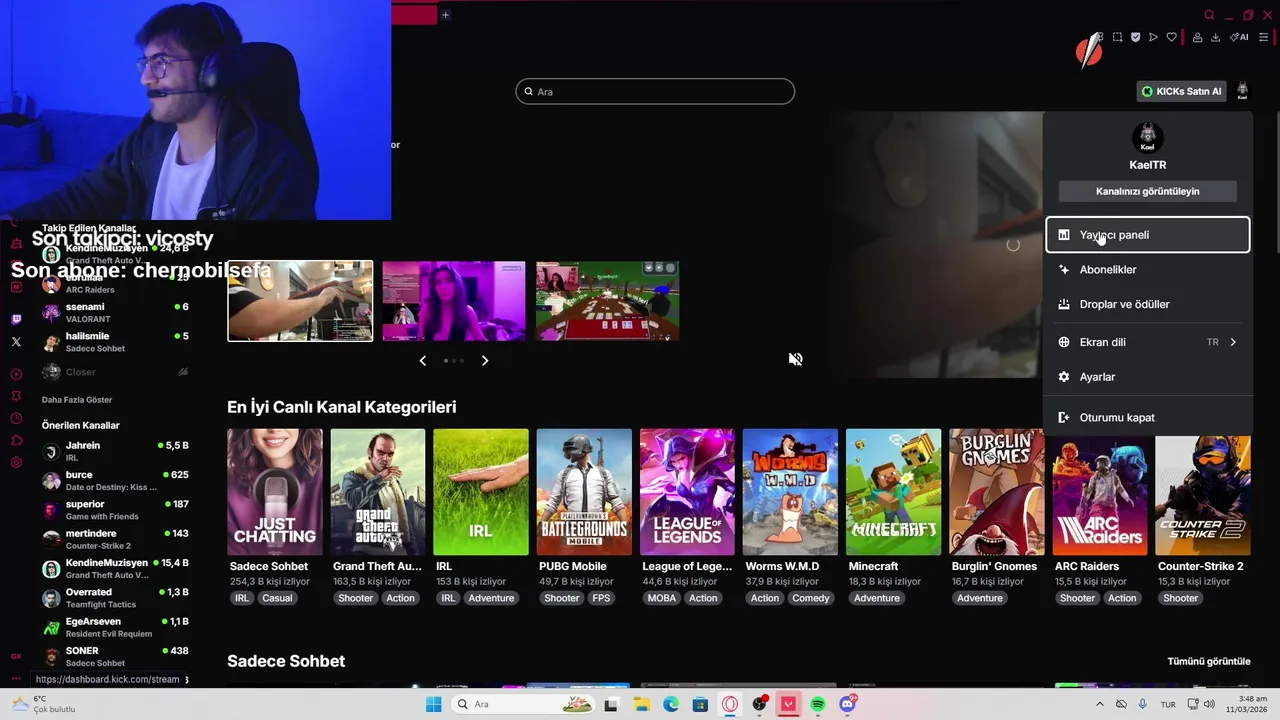Open Overrated recommended channel
The image size is (1280, 720).
(x=115, y=598)
